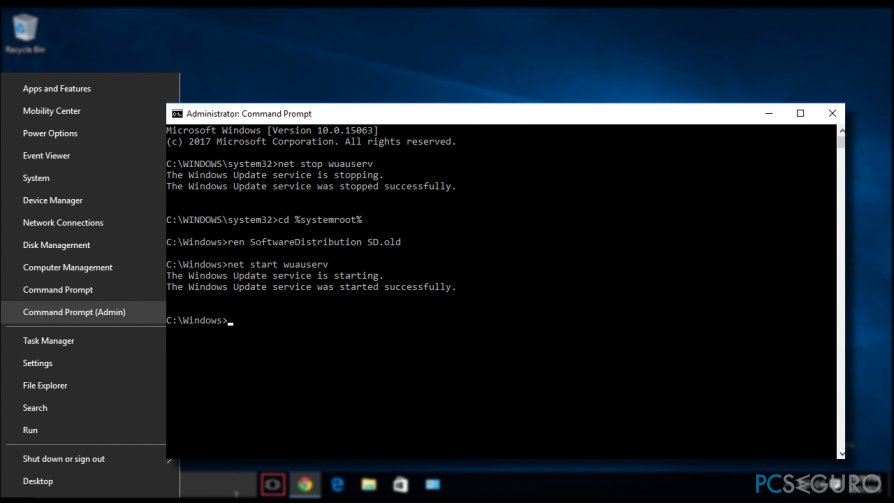Click the 'cd %systemroot%' command line

click(264, 220)
